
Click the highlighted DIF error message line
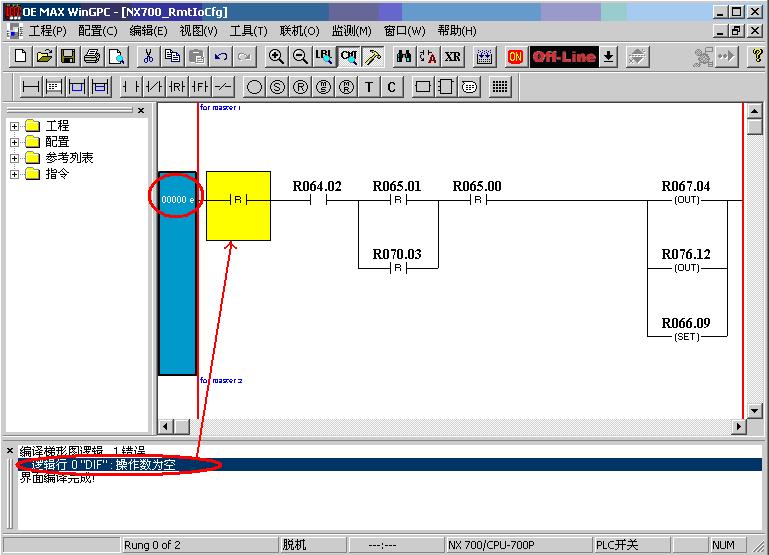tap(390, 465)
